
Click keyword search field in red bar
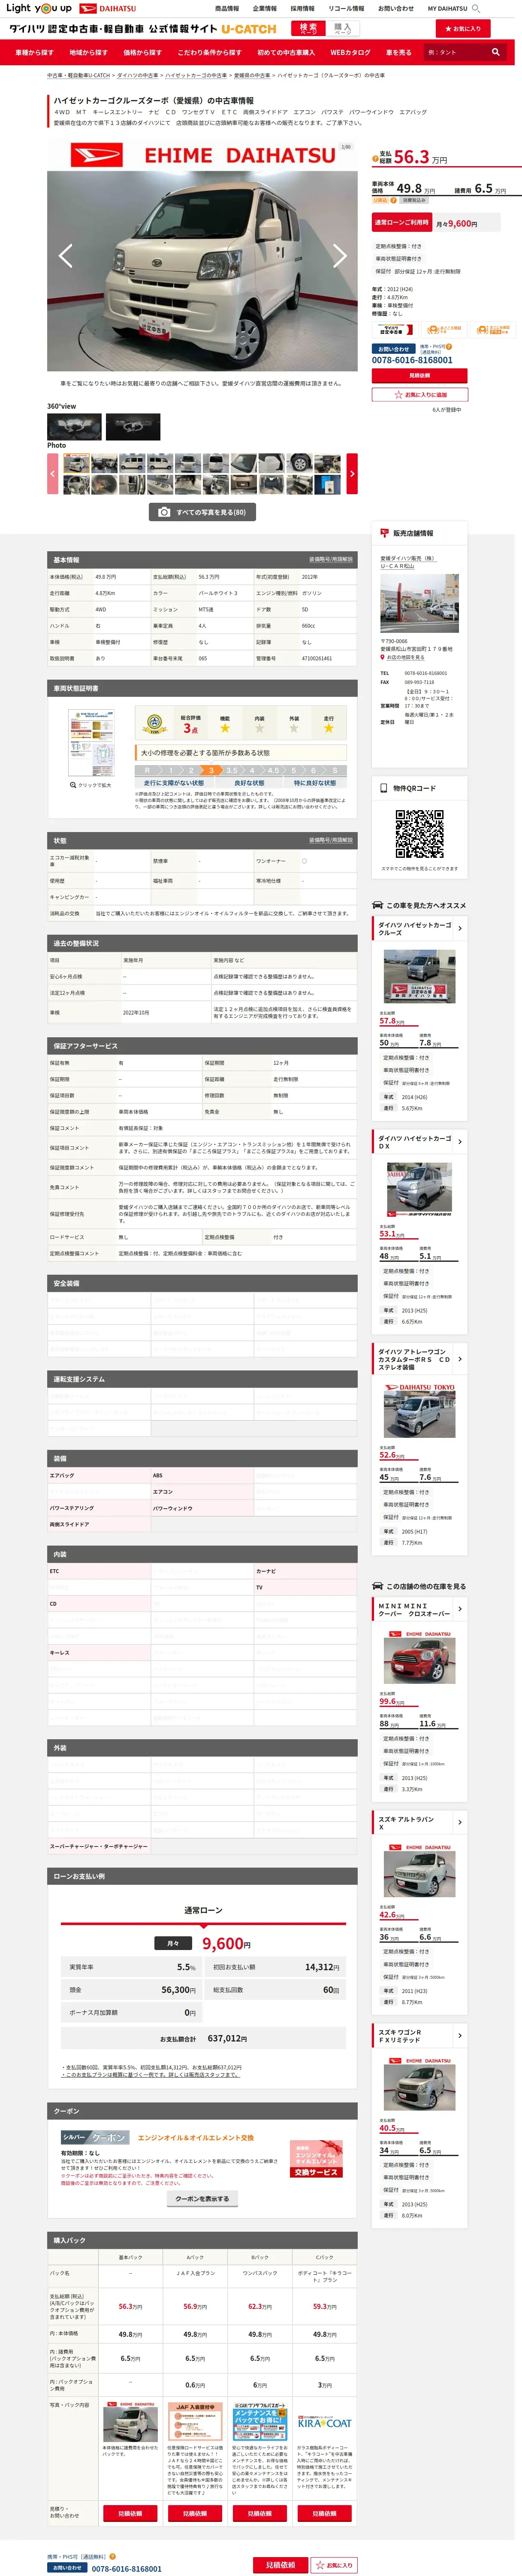[455, 52]
